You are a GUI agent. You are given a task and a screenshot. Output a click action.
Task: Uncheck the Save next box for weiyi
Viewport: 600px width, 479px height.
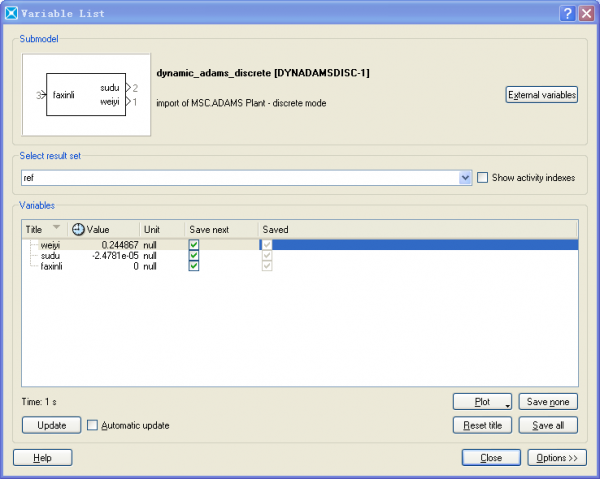click(x=194, y=245)
